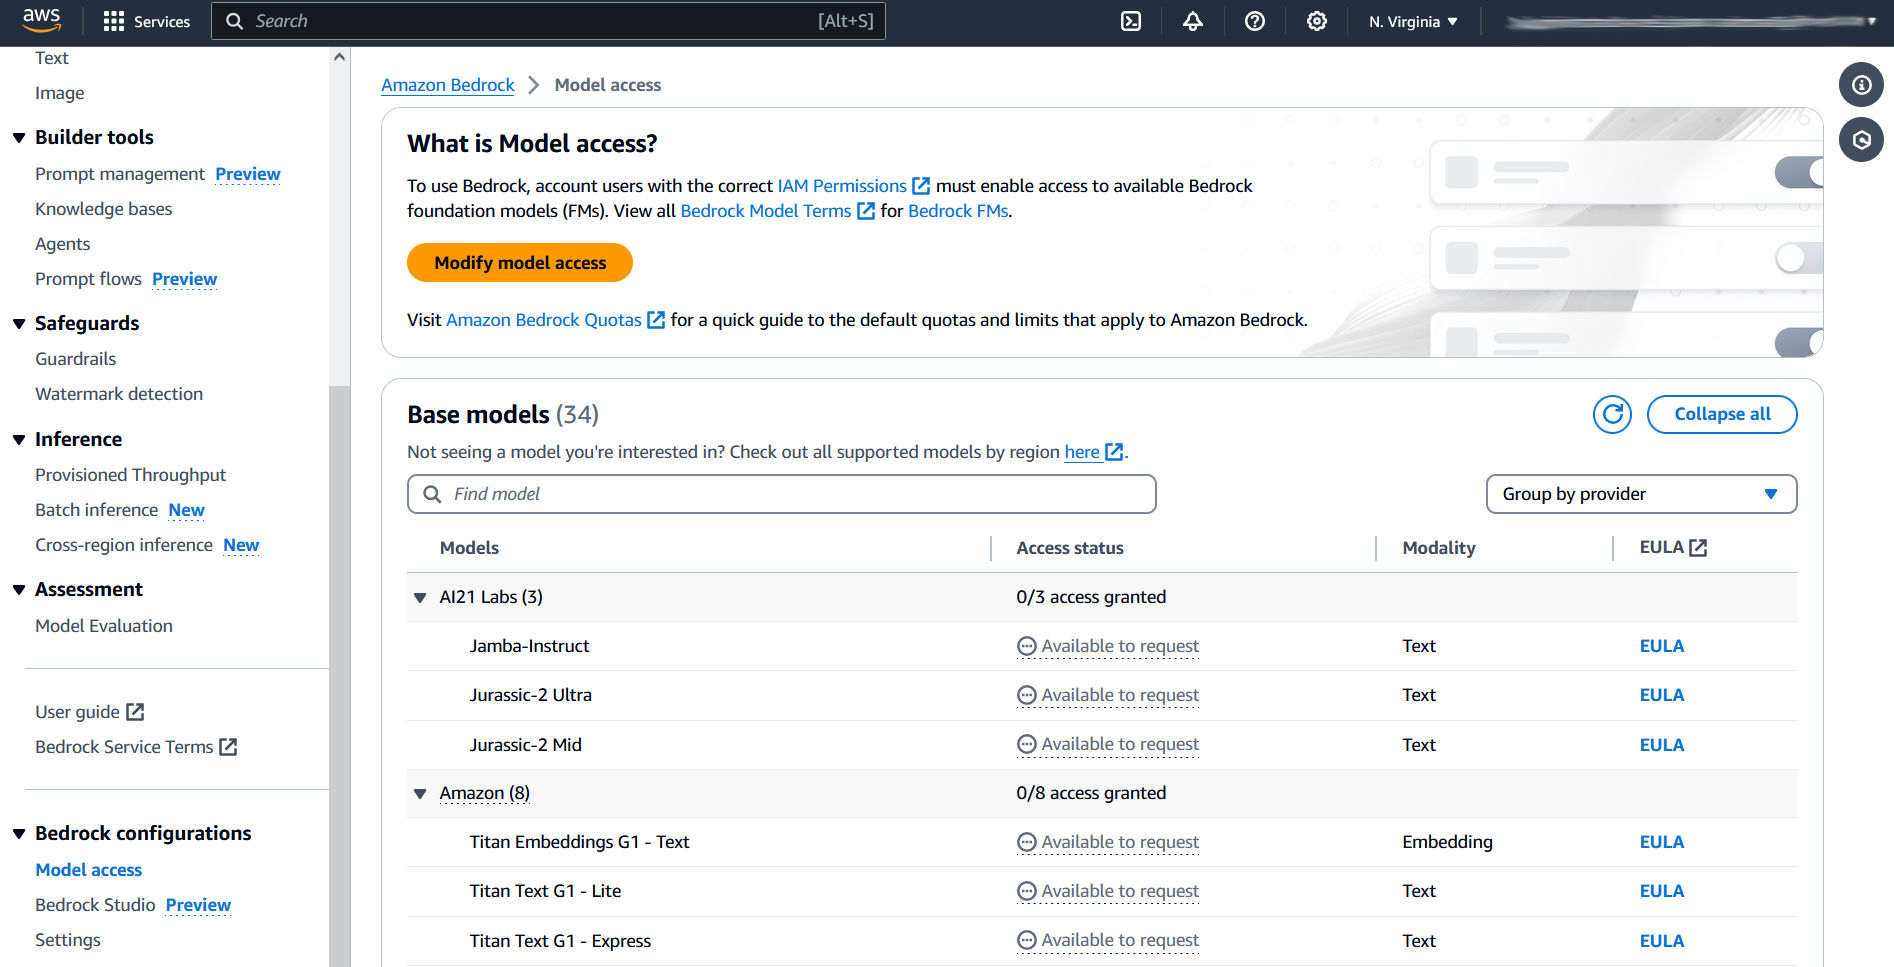Open the Services grid menu
The image size is (1894, 967).
(146, 21)
